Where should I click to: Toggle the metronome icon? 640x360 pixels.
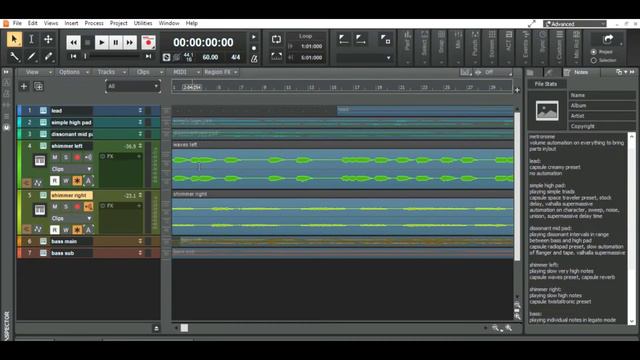tap(254, 59)
